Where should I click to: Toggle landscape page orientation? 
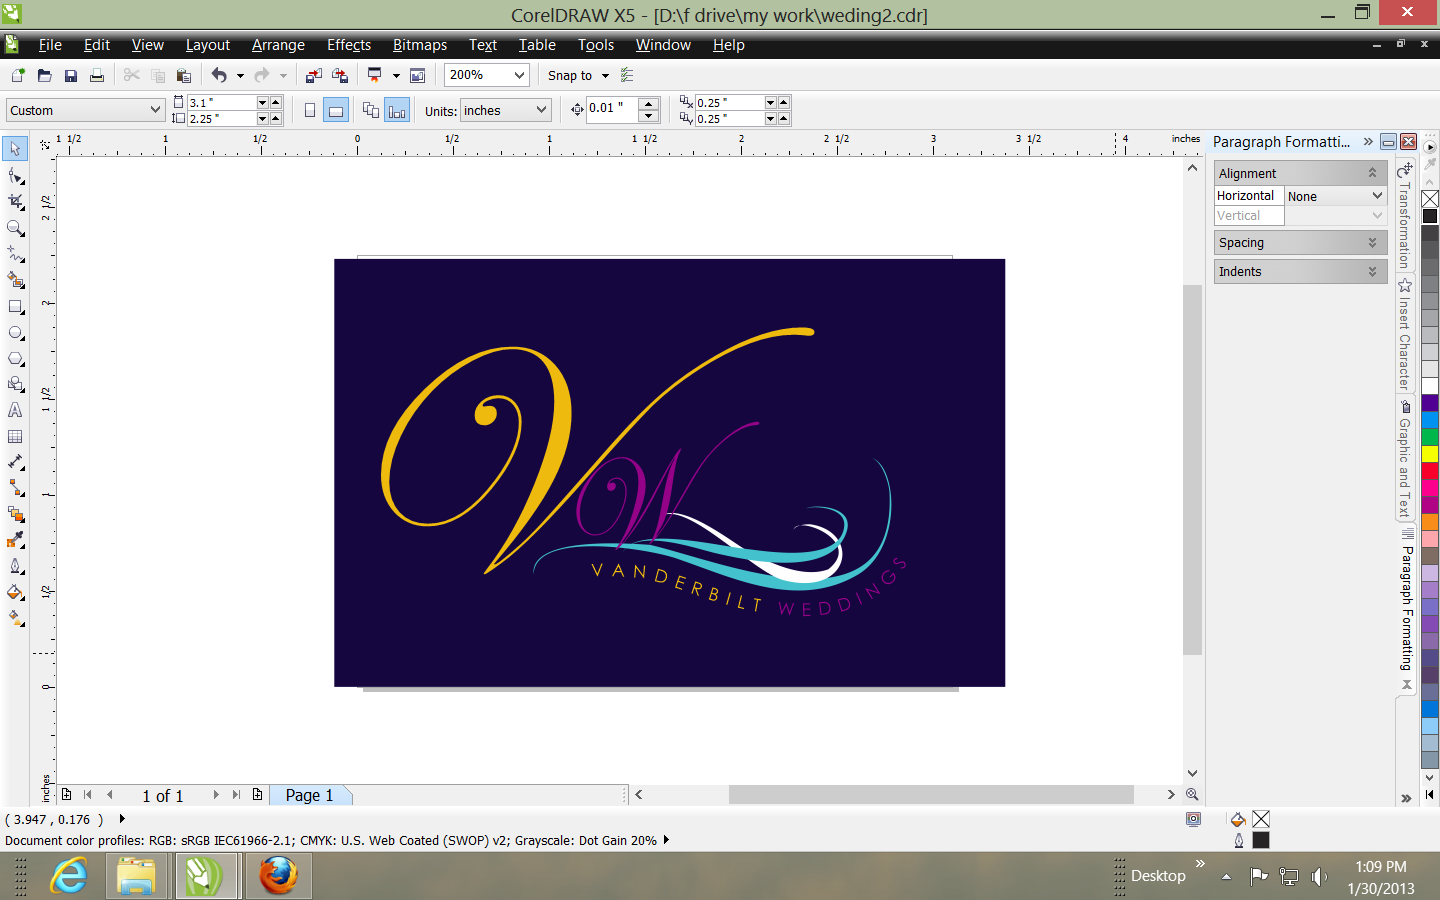click(336, 111)
